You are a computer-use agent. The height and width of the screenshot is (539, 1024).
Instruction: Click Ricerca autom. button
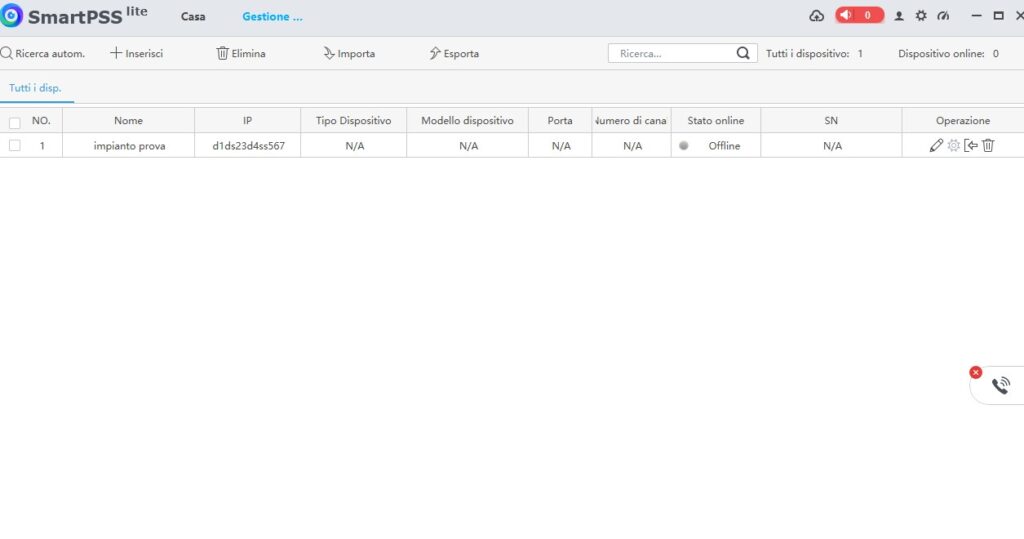pos(43,54)
